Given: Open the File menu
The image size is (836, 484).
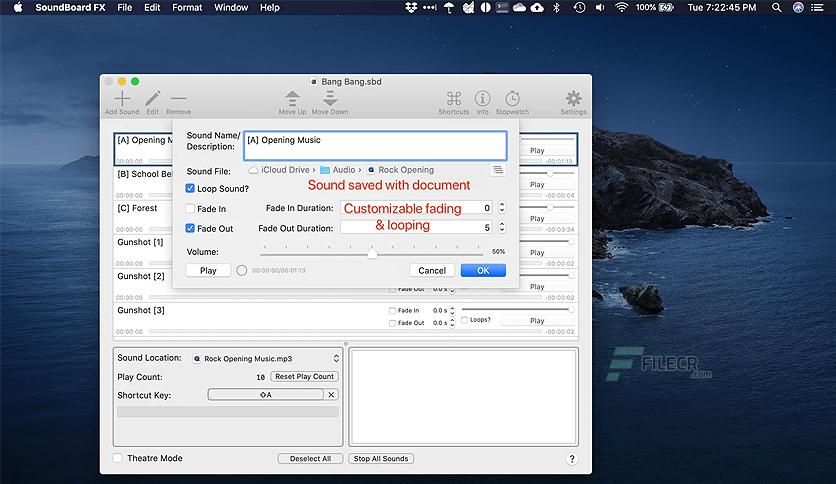Looking at the screenshot, I should (125, 7).
